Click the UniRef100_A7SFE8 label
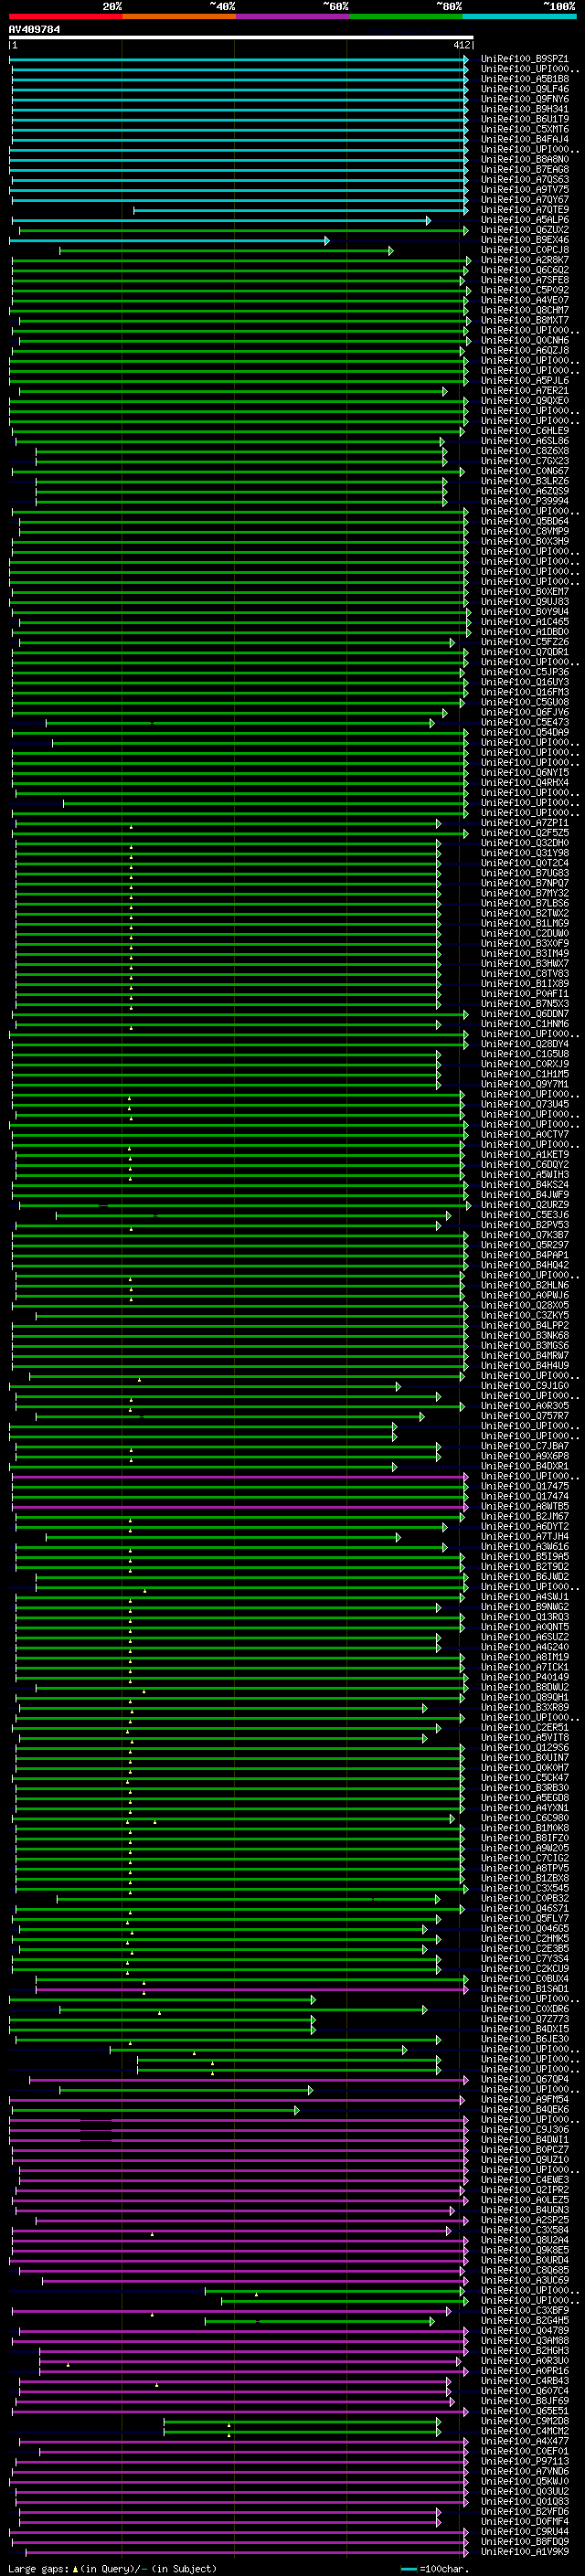The height and width of the screenshot is (2576, 585). pos(525,280)
